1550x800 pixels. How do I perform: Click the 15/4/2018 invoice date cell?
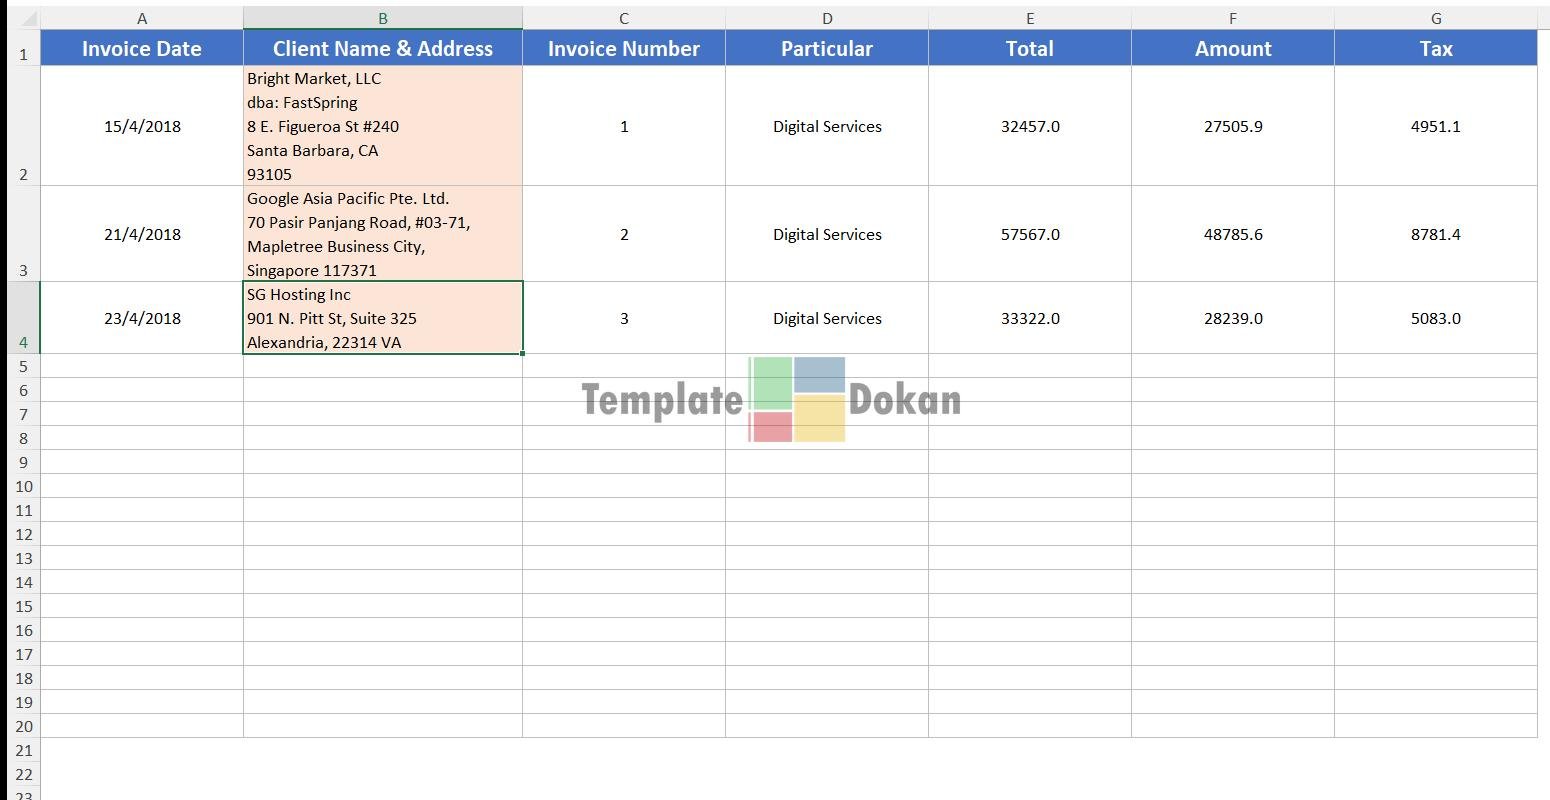[x=142, y=126]
